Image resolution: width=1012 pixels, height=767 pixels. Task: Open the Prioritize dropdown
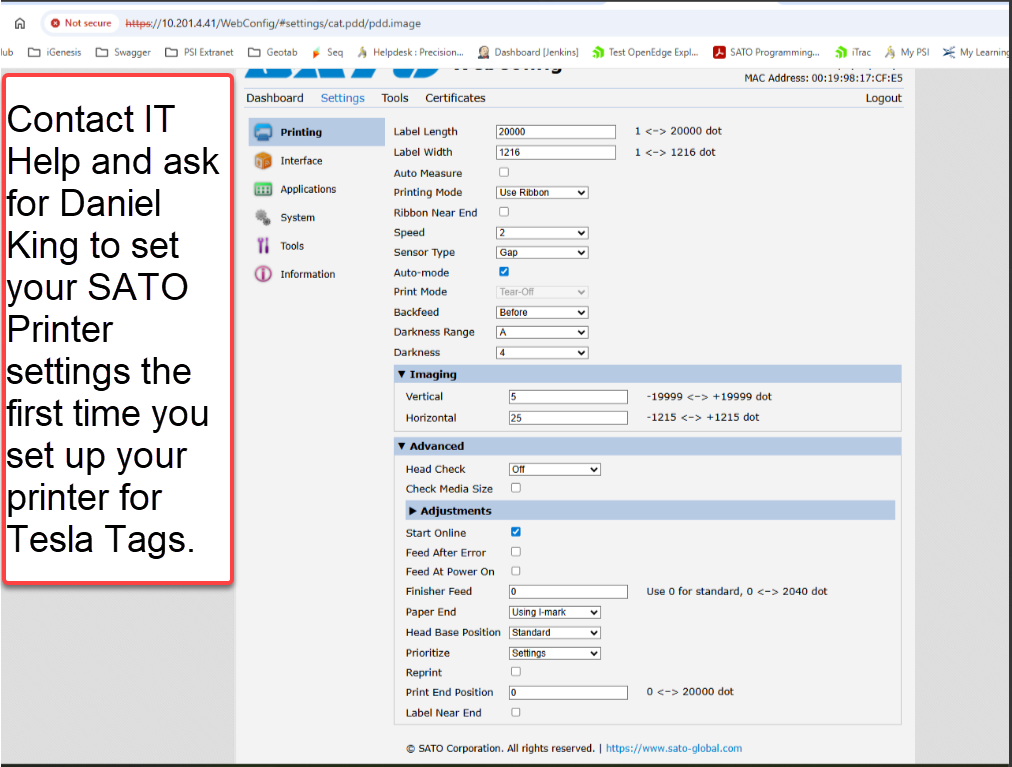555,653
